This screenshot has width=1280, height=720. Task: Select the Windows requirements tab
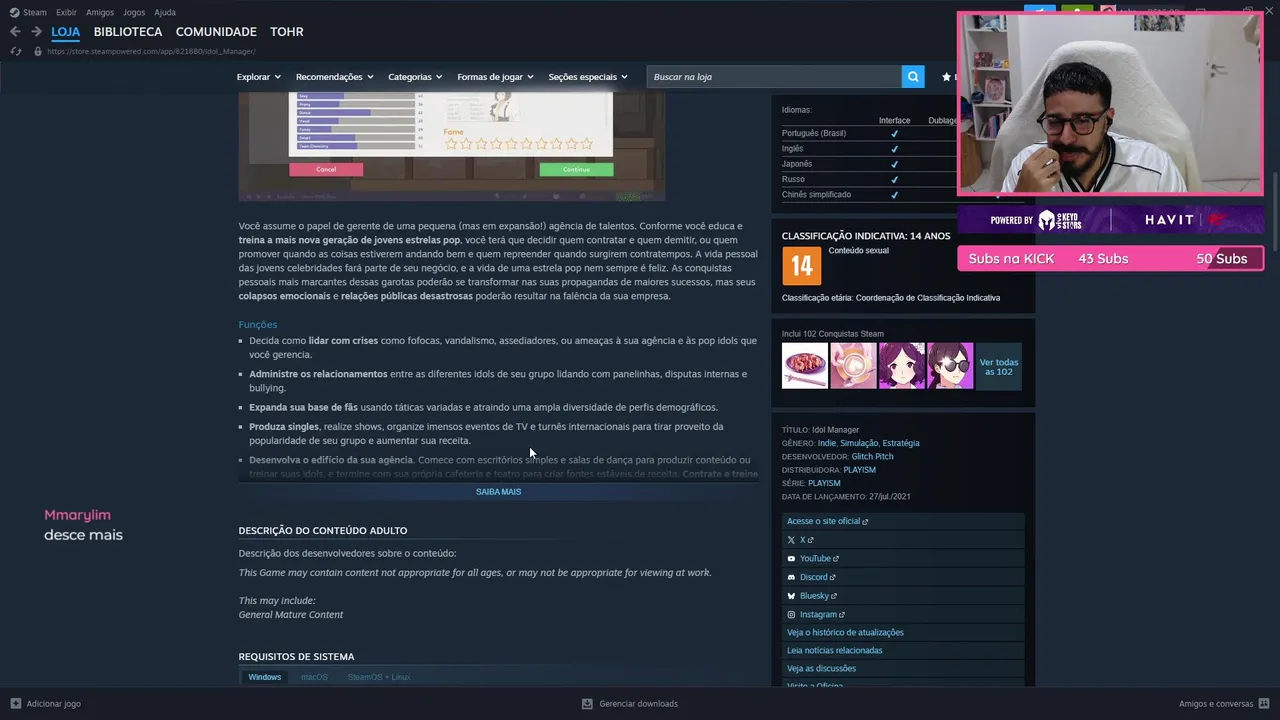coord(265,677)
